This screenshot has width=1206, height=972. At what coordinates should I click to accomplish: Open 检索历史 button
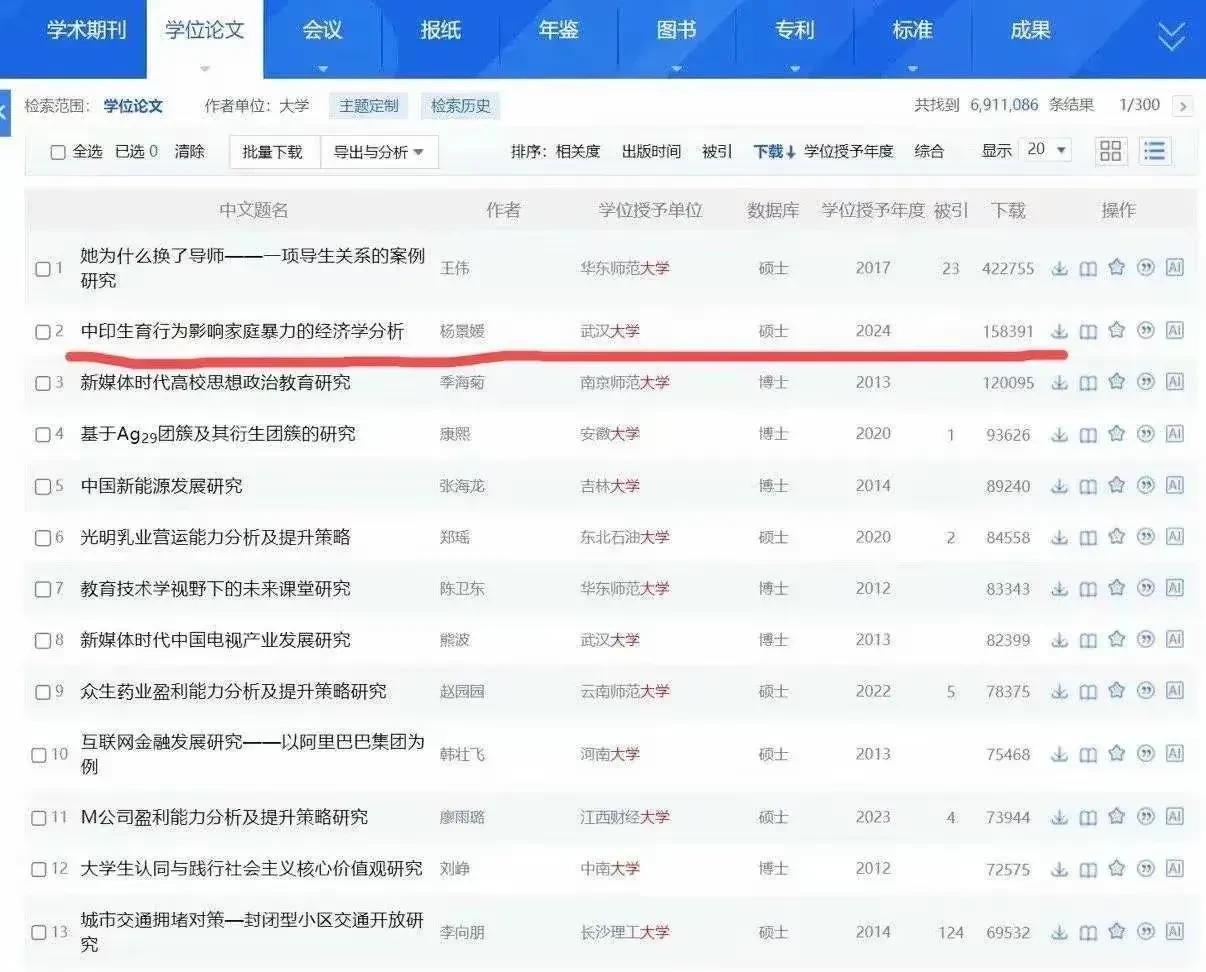tap(461, 106)
